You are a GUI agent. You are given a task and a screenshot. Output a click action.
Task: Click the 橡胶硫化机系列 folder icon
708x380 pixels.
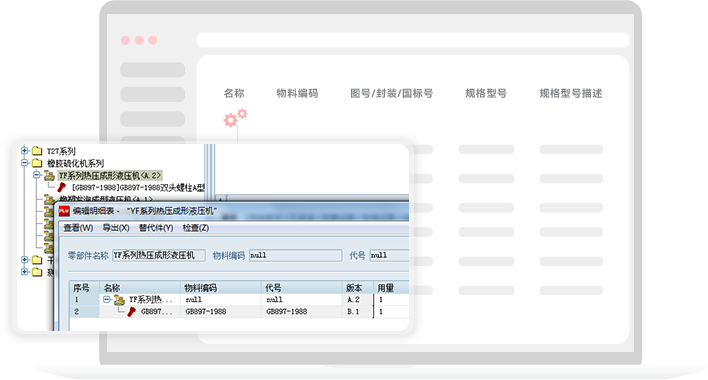coord(37,163)
